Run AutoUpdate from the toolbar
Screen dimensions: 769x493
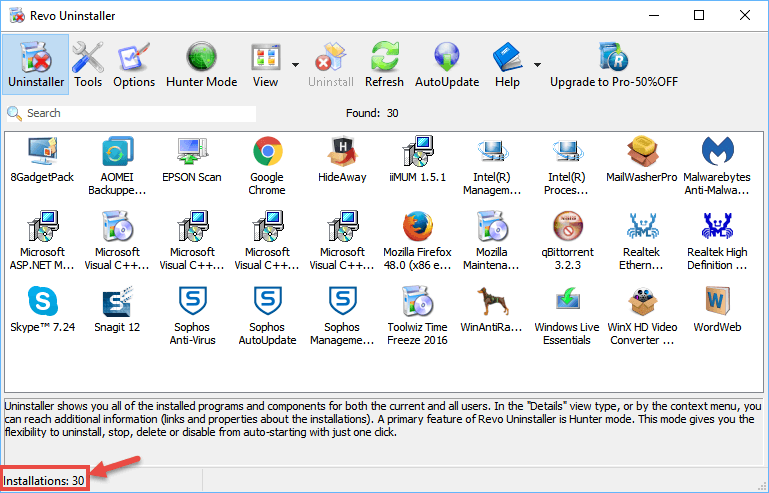tap(447, 64)
